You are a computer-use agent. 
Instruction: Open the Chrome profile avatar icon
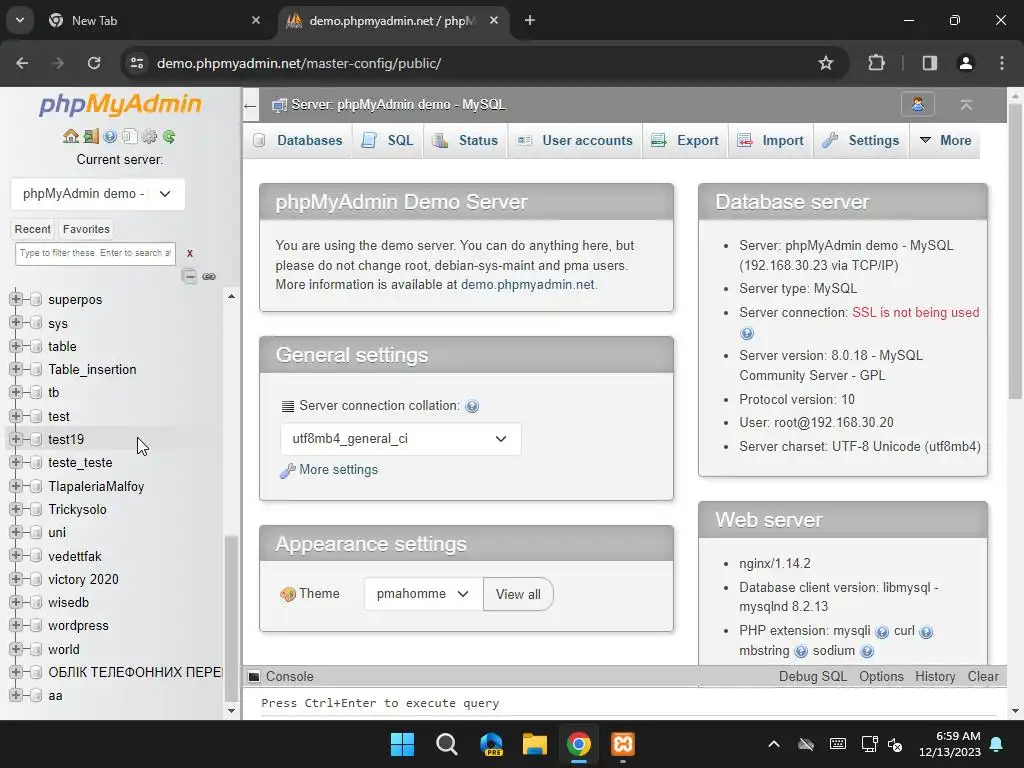[965, 63]
